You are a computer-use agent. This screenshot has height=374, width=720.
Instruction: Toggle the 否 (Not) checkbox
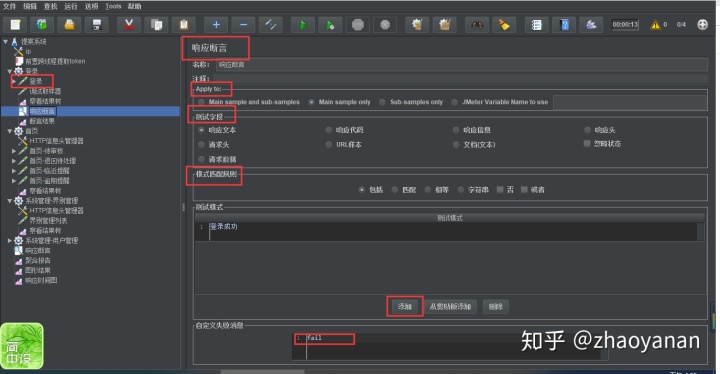click(x=500, y=189)
